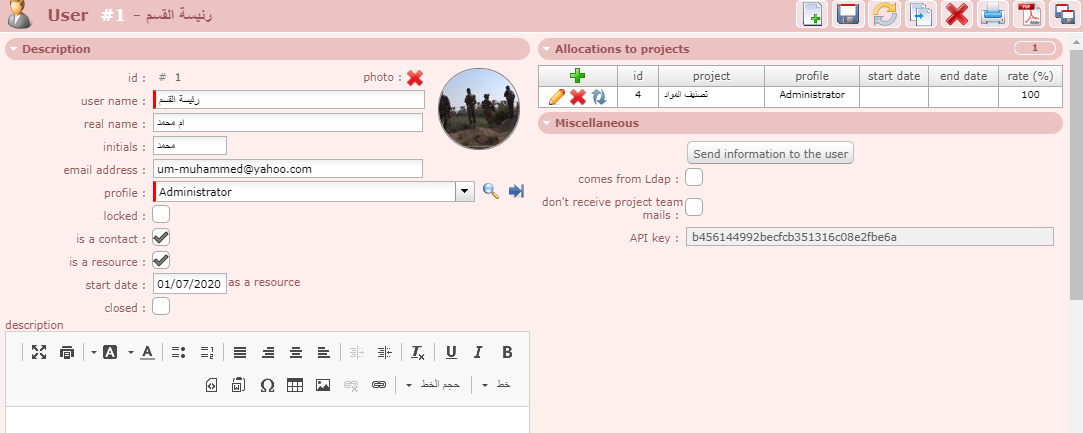Insert a numbered list
1083x433 pixels.
[207, 352]
